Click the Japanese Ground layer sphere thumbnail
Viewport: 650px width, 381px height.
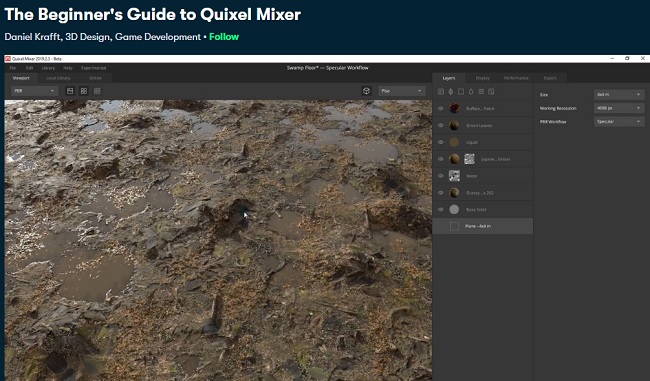tap(454, 159)
